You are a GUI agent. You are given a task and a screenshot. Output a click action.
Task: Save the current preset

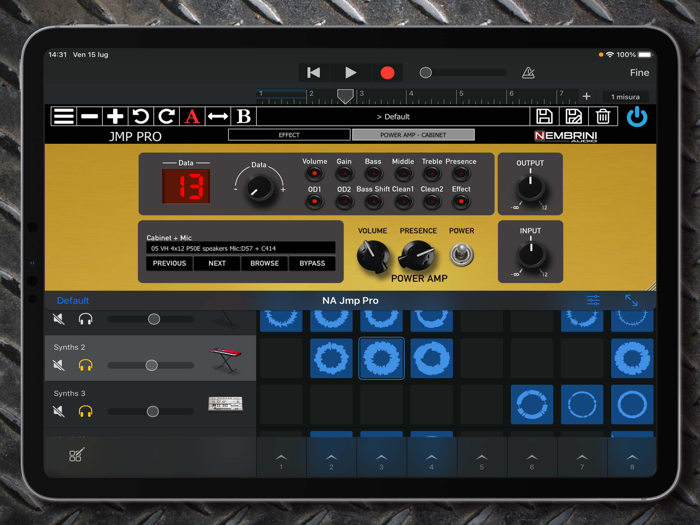tap(544, 117)
